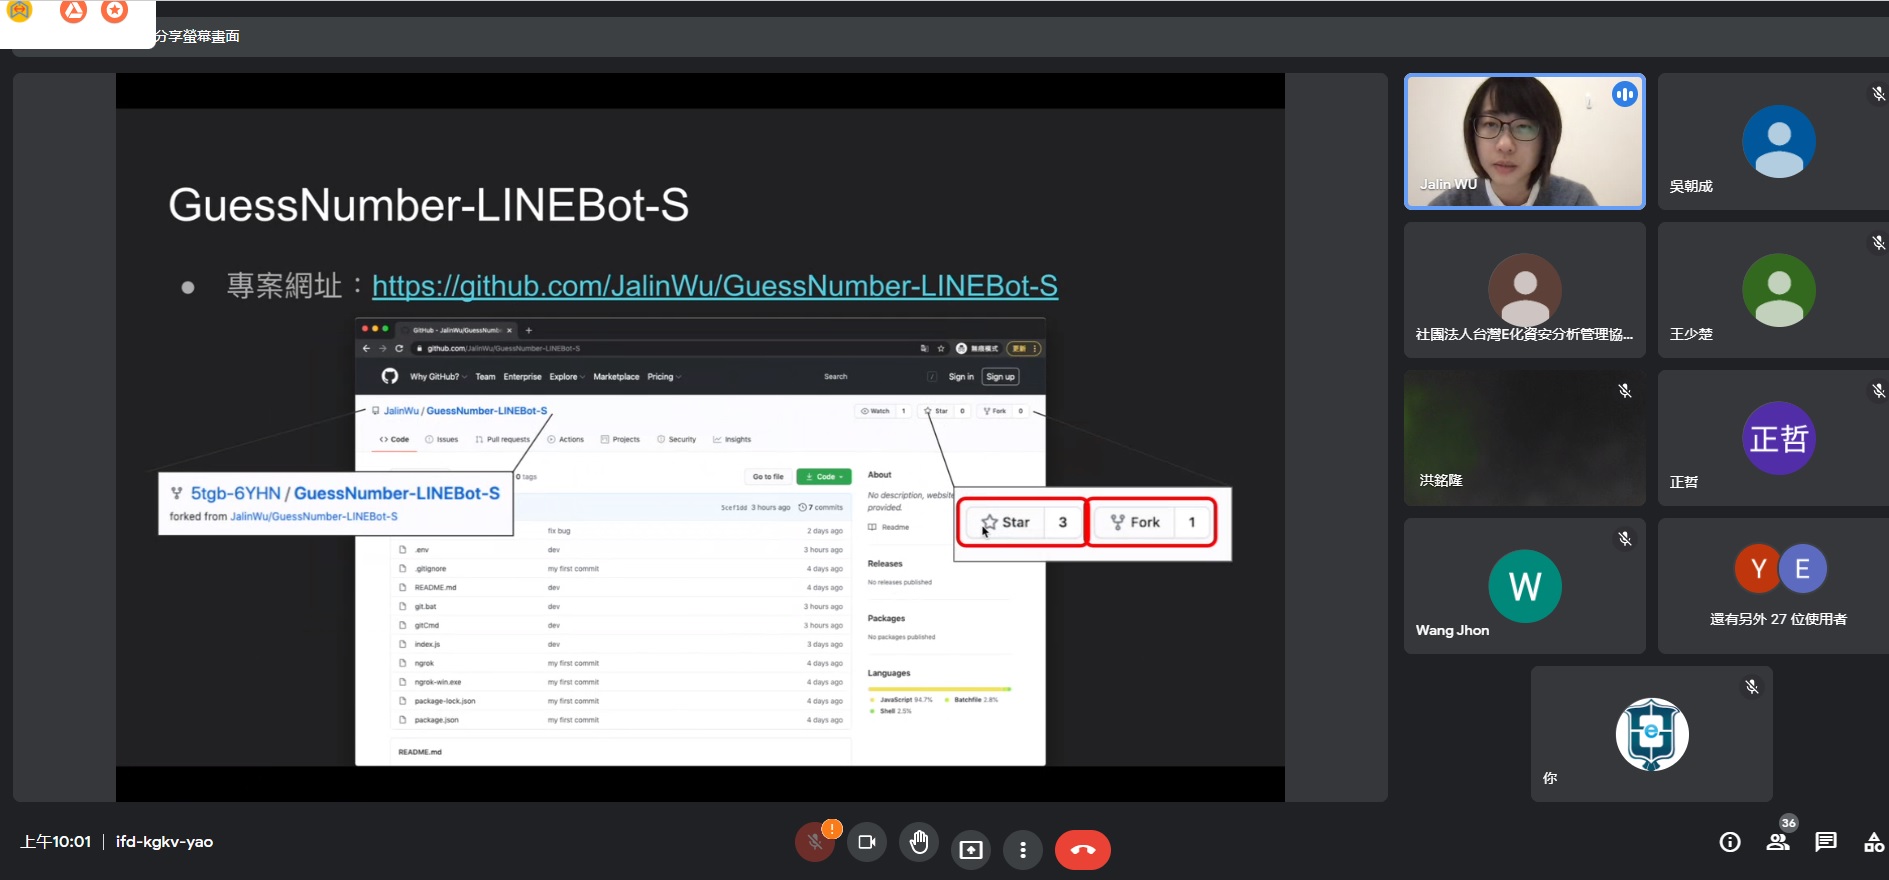Switch to the Issues tab on slide

pos(442,439)
